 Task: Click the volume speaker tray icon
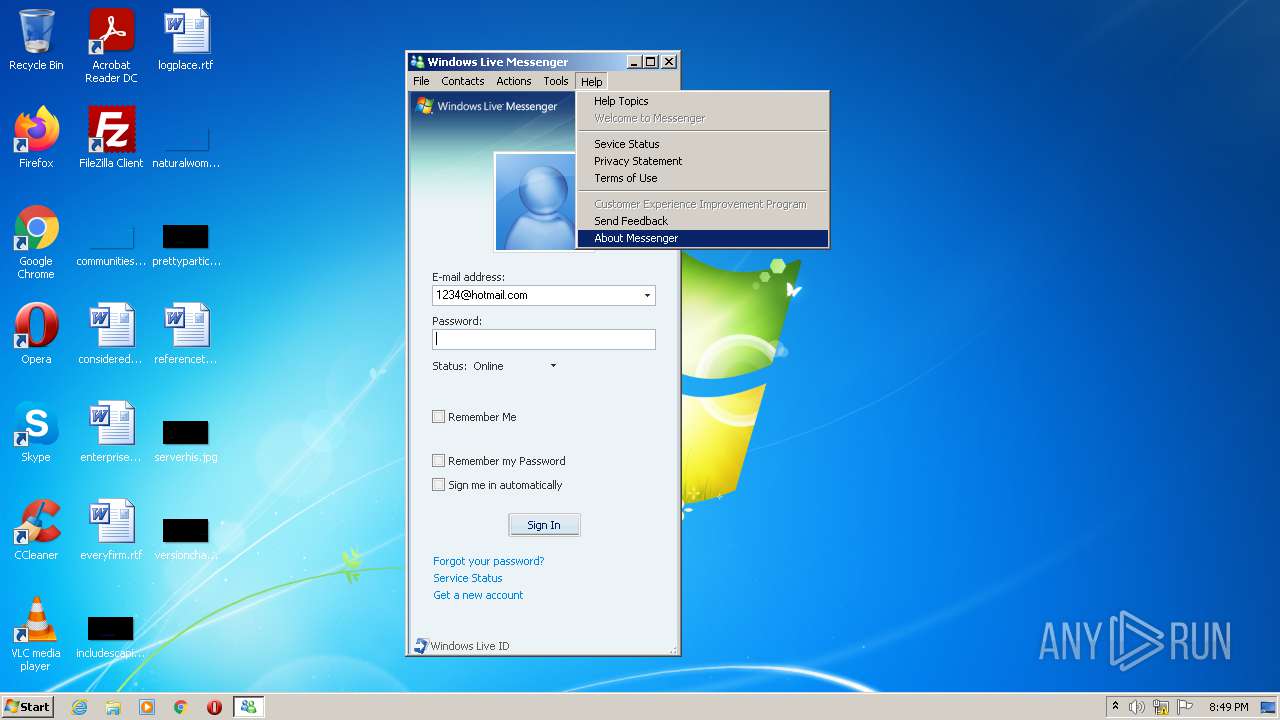click(1137, 707)
